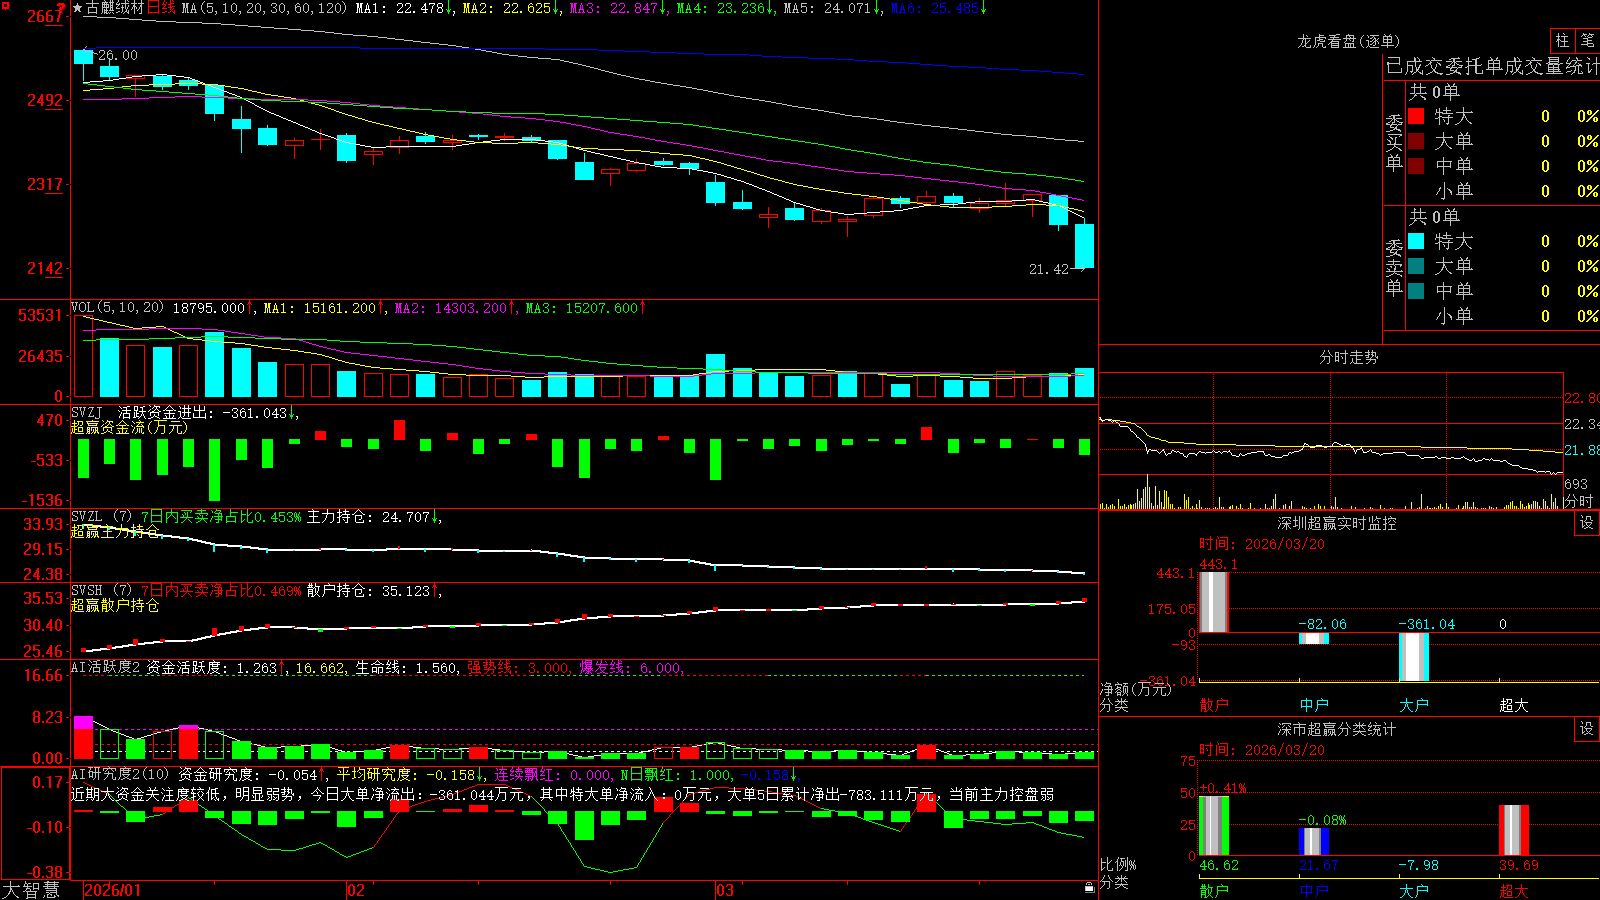Screen dimensions: 1600x900
Task: Select the SVSH (7) indicator label
Action: point(101,591)
